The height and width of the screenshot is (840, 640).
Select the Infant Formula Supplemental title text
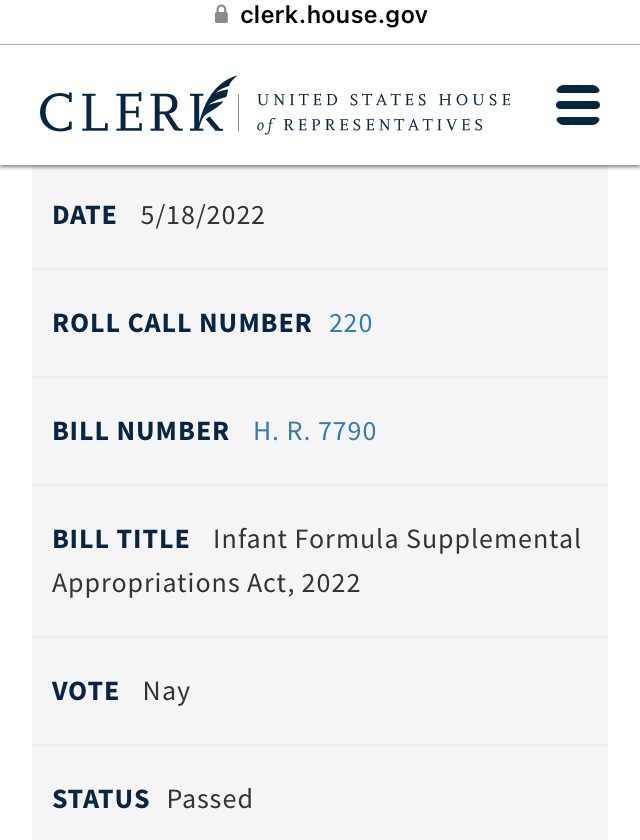click(x=397, y=539)
